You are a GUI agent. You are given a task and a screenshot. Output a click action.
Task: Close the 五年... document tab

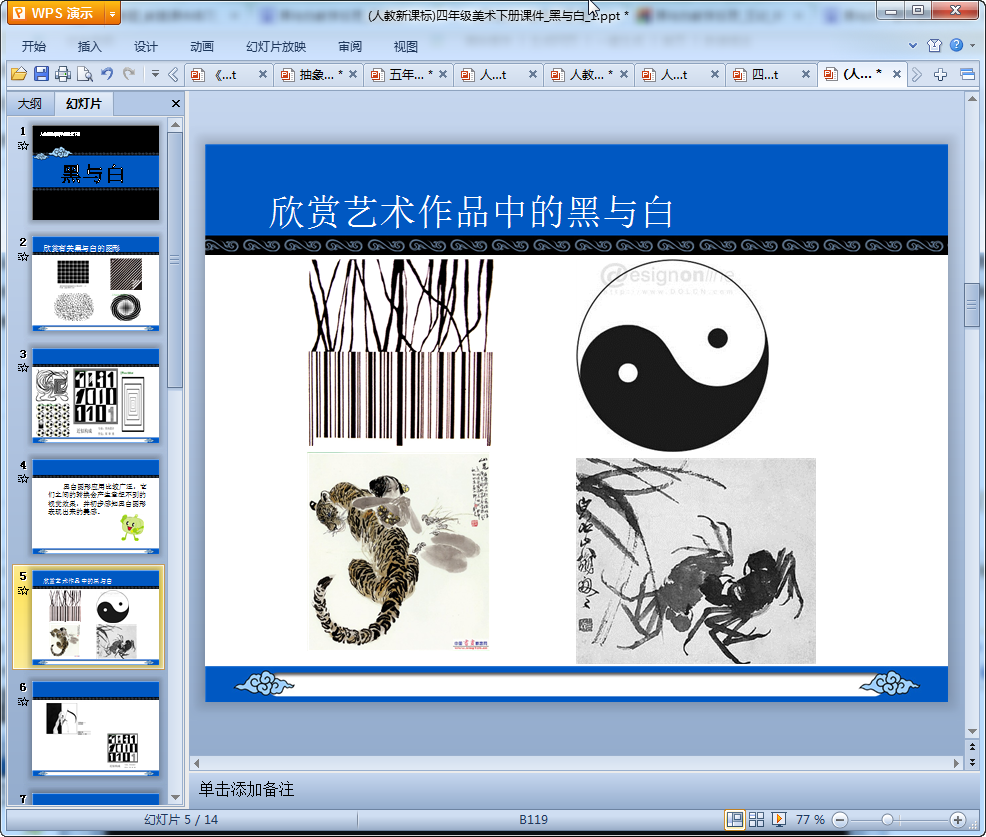click(443, 74)
